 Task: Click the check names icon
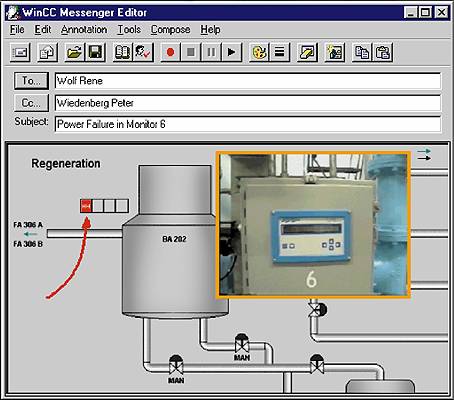[x=143, y=52]
